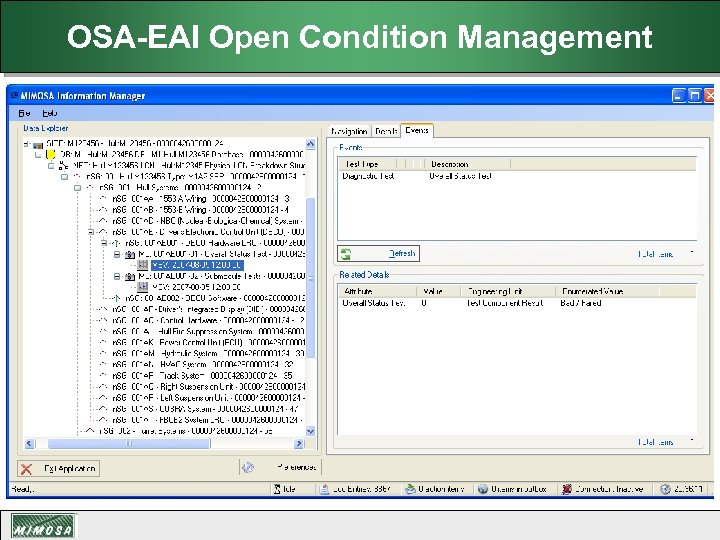
Task: Select the Events tab
Action: click(417, 130)
